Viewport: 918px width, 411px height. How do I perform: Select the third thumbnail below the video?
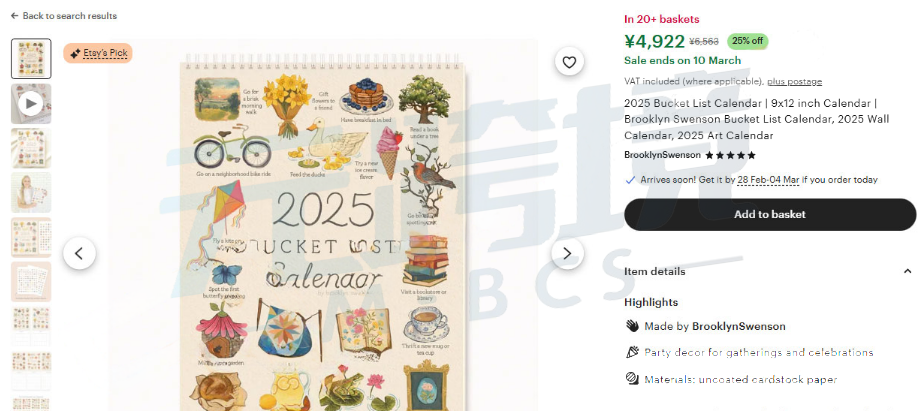tap(31, 148)
